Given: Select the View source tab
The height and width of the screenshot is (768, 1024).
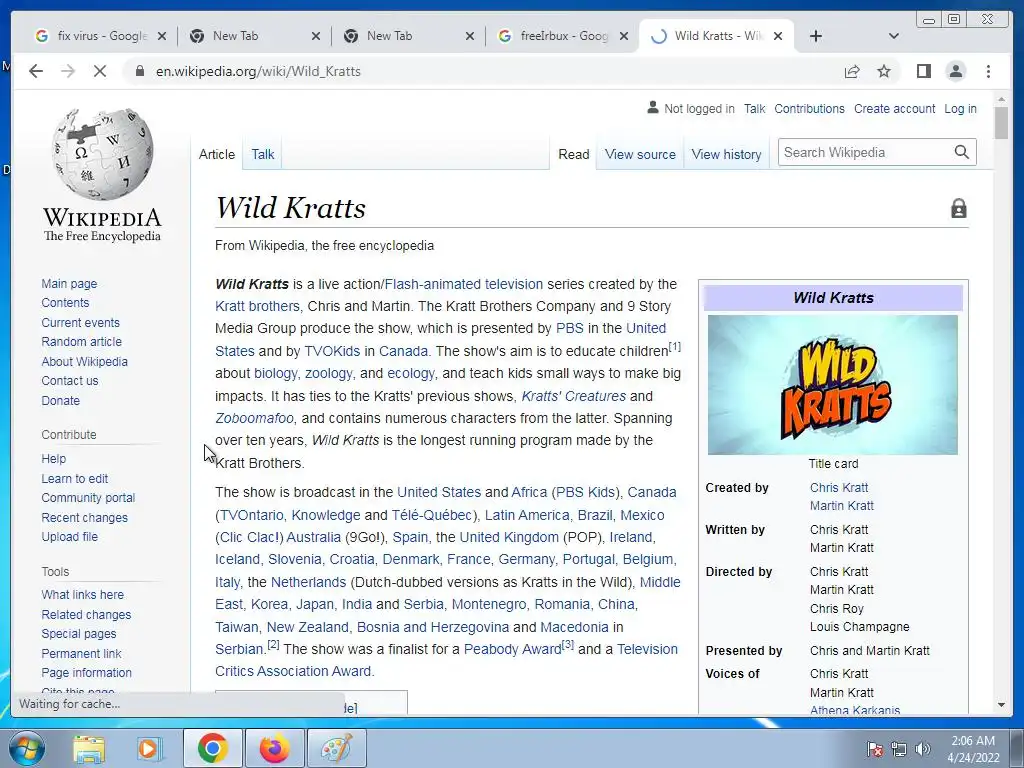Looking at the screenshot, I should (x=640, y=154).
